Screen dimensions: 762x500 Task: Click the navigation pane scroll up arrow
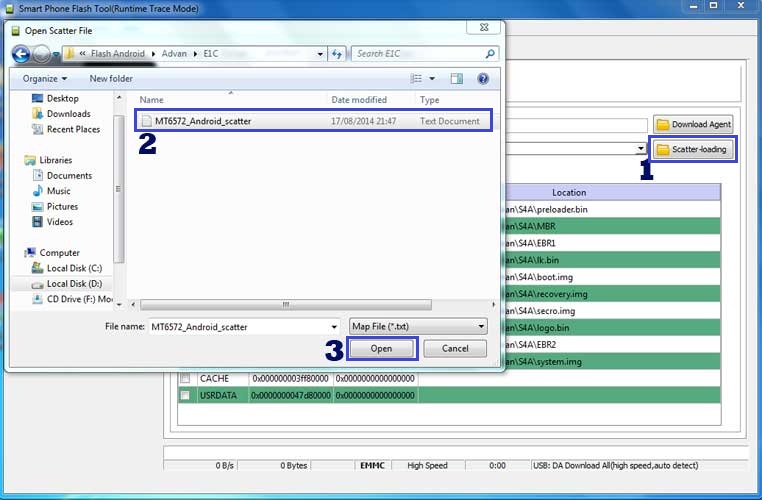click(119, 98)
